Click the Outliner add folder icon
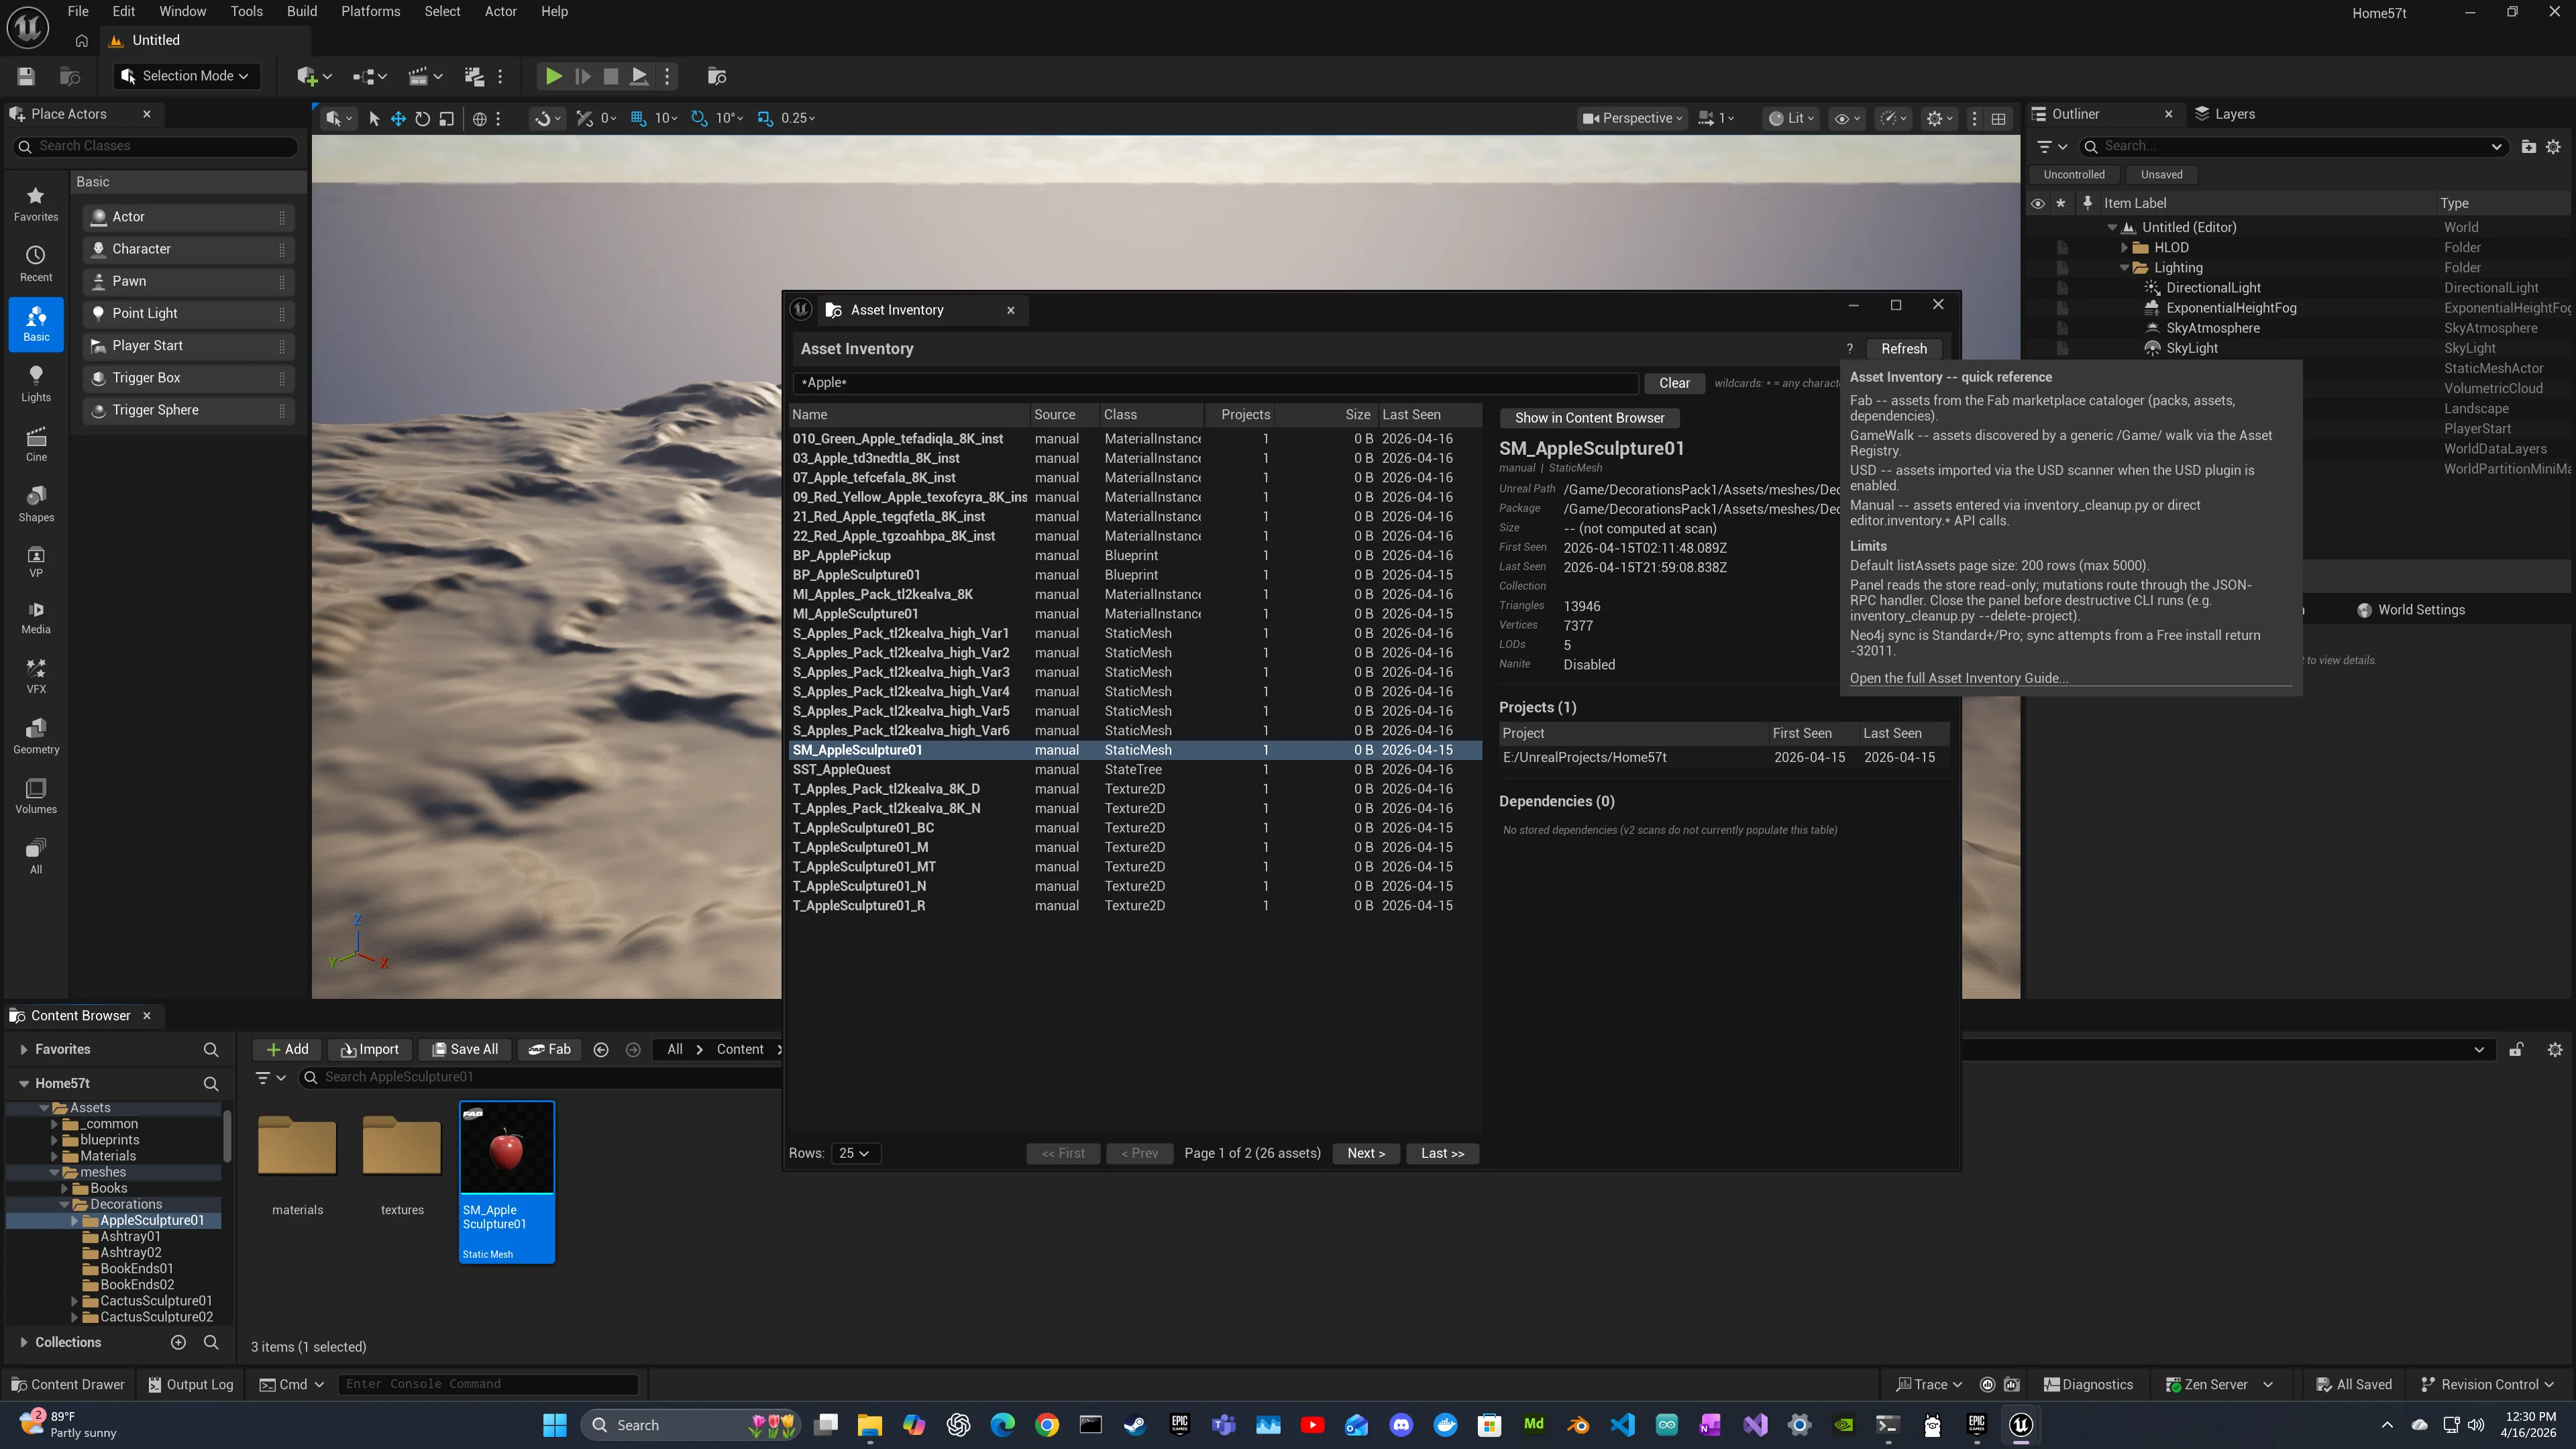 pos(2528,146)
